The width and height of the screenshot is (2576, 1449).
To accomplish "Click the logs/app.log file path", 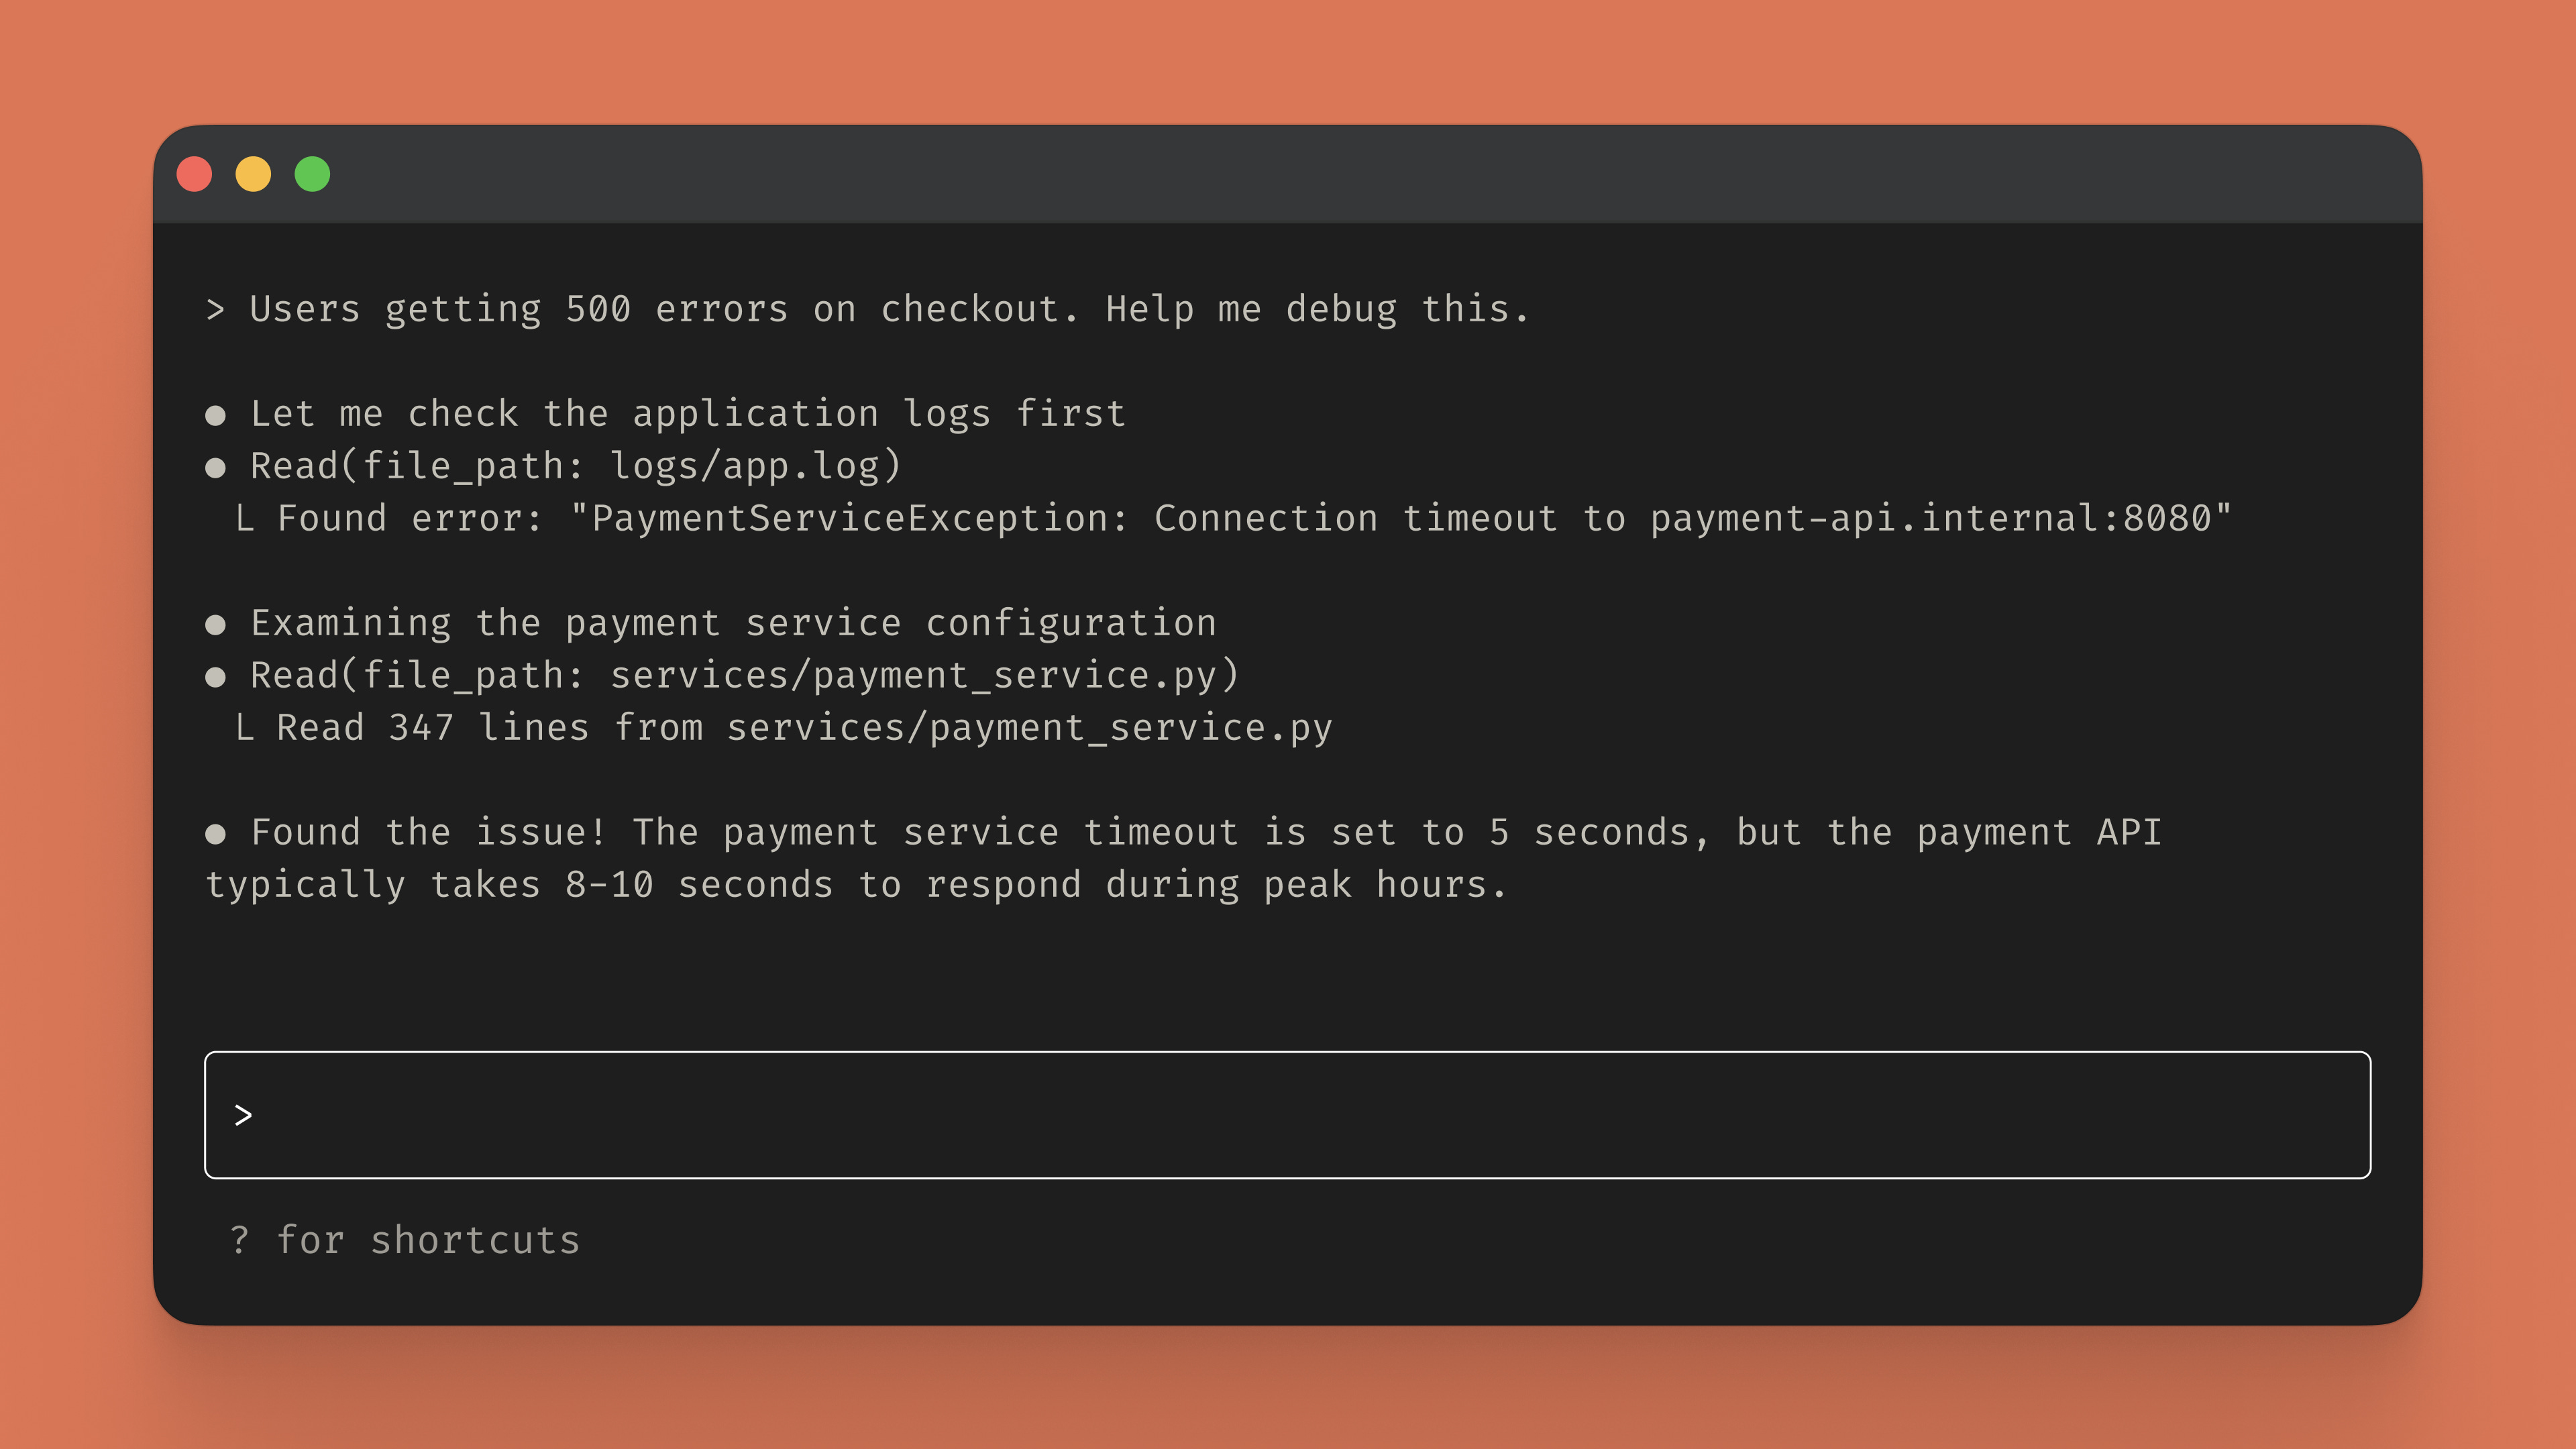I will (745, 467).
